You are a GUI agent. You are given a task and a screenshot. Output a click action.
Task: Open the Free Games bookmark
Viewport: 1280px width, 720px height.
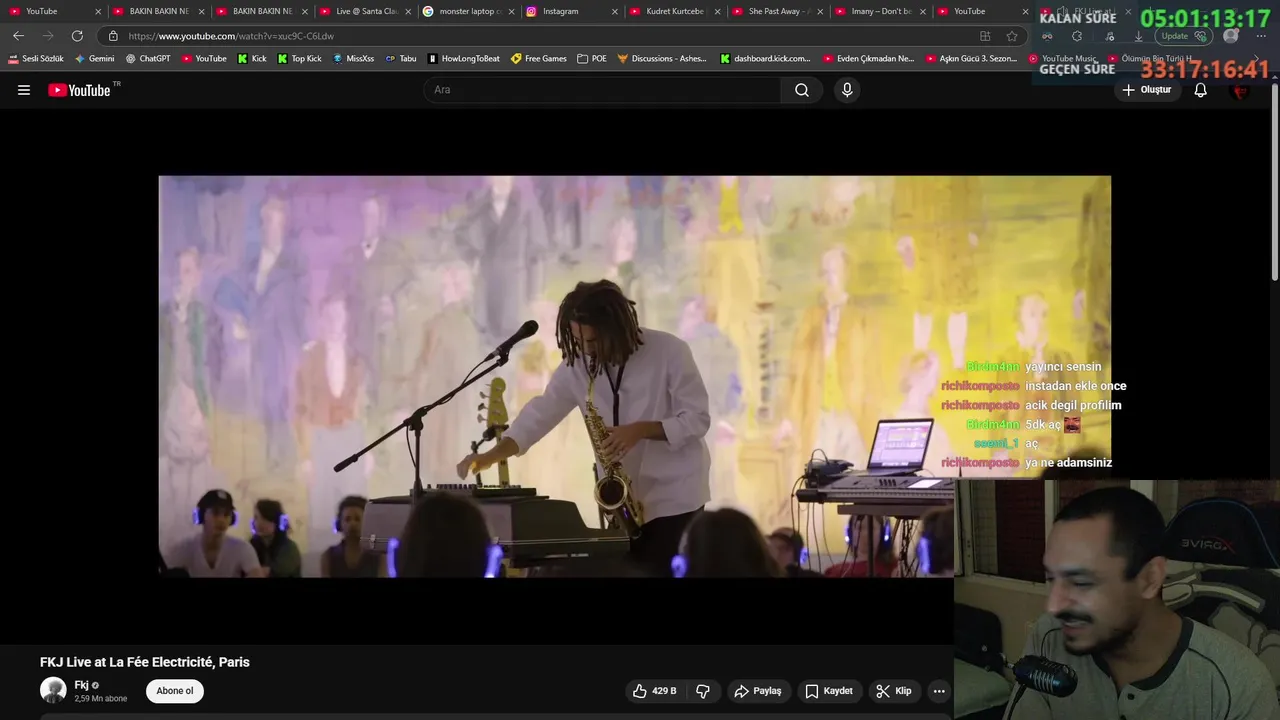[539, 59]
